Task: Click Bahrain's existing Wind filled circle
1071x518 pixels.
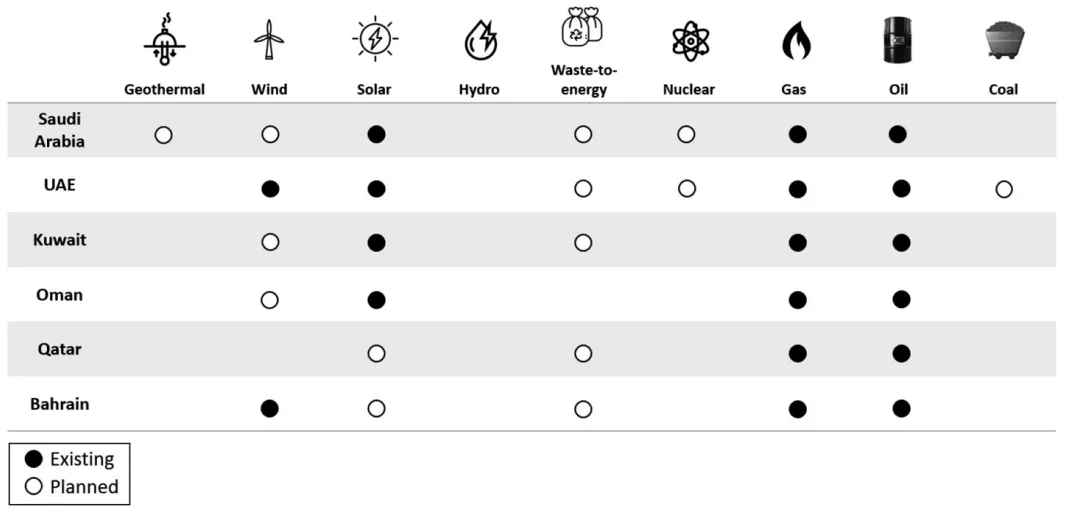Action: [x=269, y=408]
